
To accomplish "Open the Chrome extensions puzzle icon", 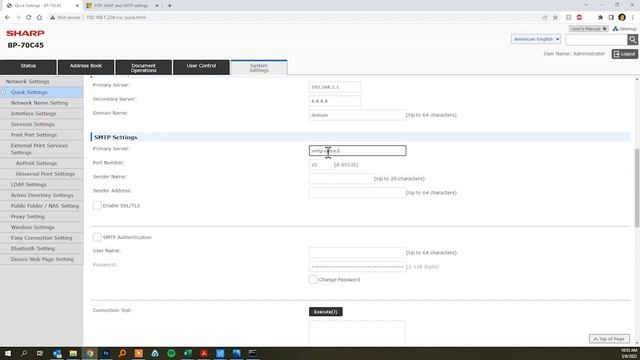I will tap(600, 18).
